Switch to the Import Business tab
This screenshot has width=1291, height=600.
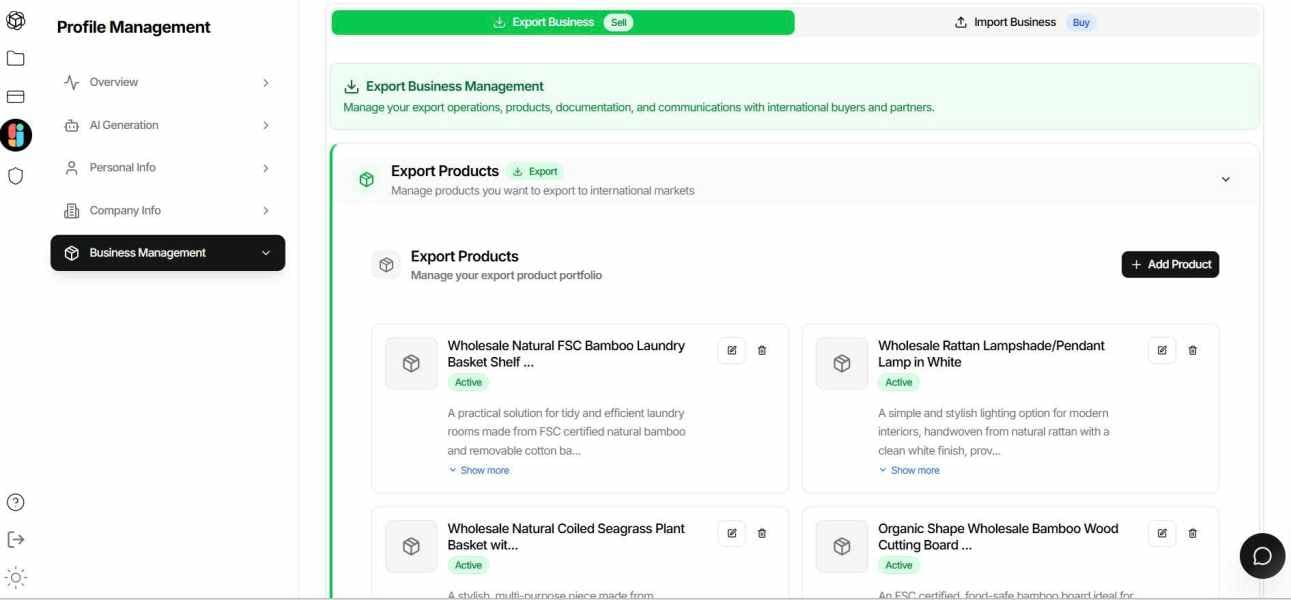pyautogui.click(x=1013, y=21)
